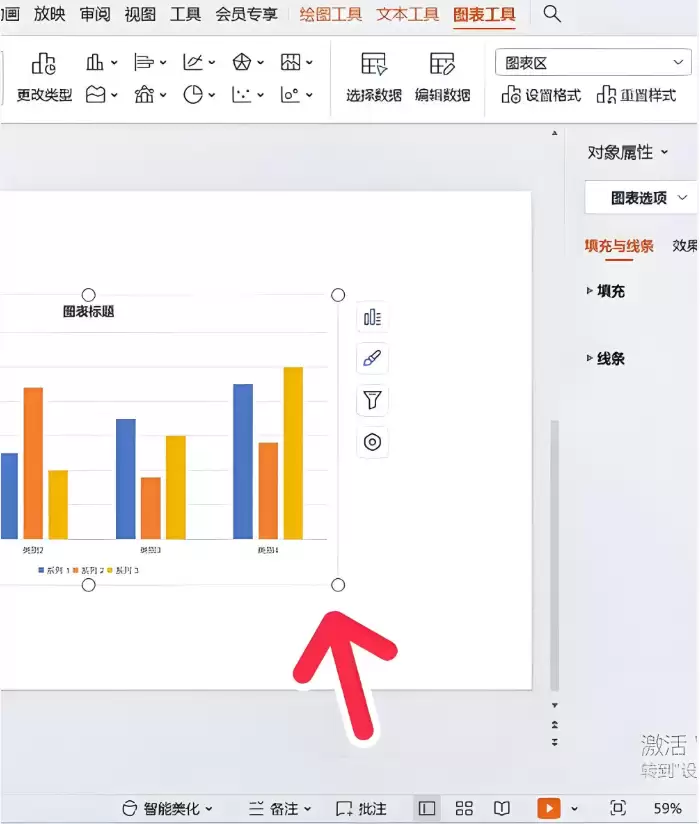
Task: Start slideshow with orange play button
Action: click(549, 808)
